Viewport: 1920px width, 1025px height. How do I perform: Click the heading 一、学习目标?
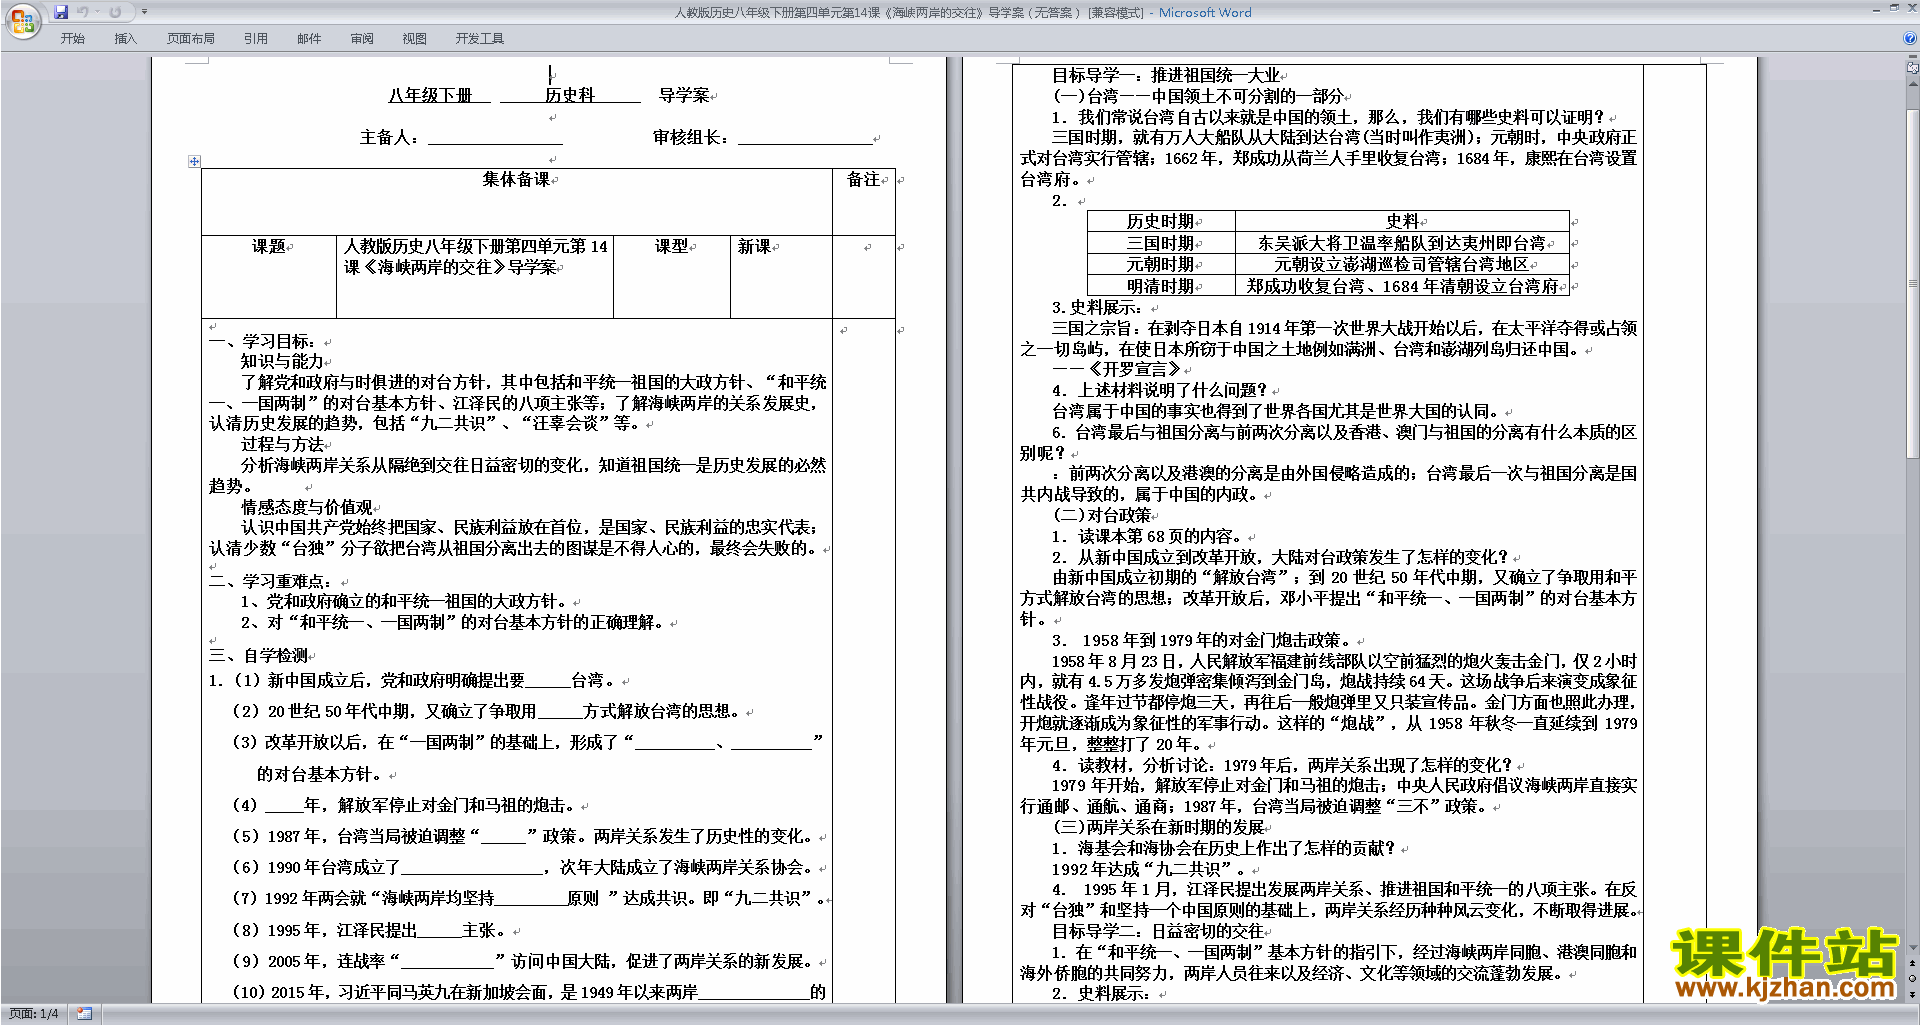tap(263, 341)
